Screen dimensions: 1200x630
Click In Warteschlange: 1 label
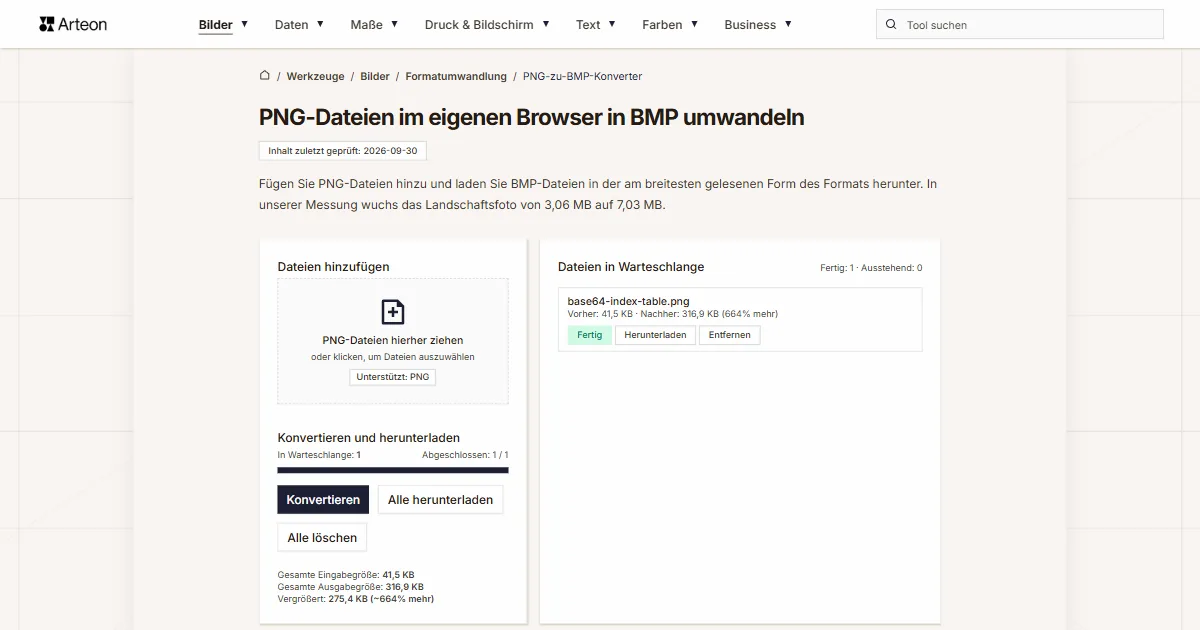[x=319, y=455]
